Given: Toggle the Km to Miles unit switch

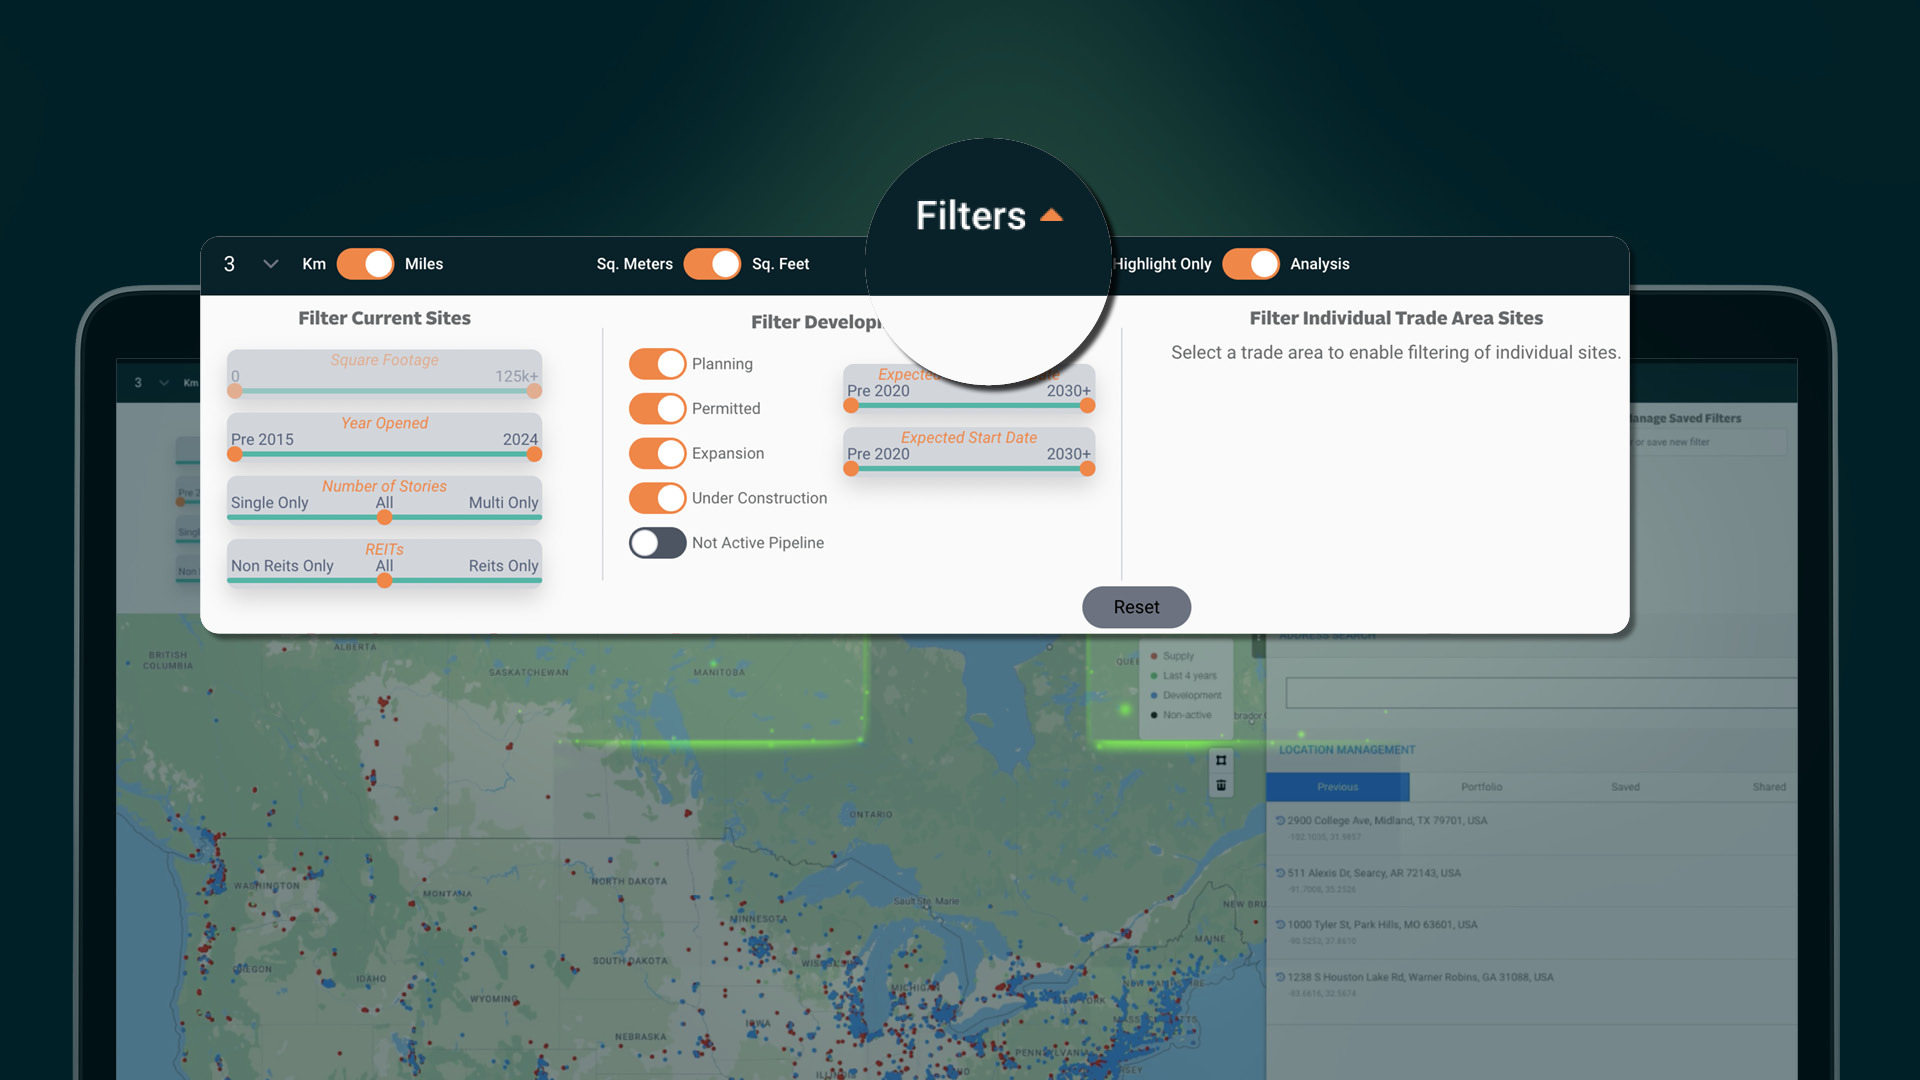Looking at the screenshot, I should coord(367,264).
